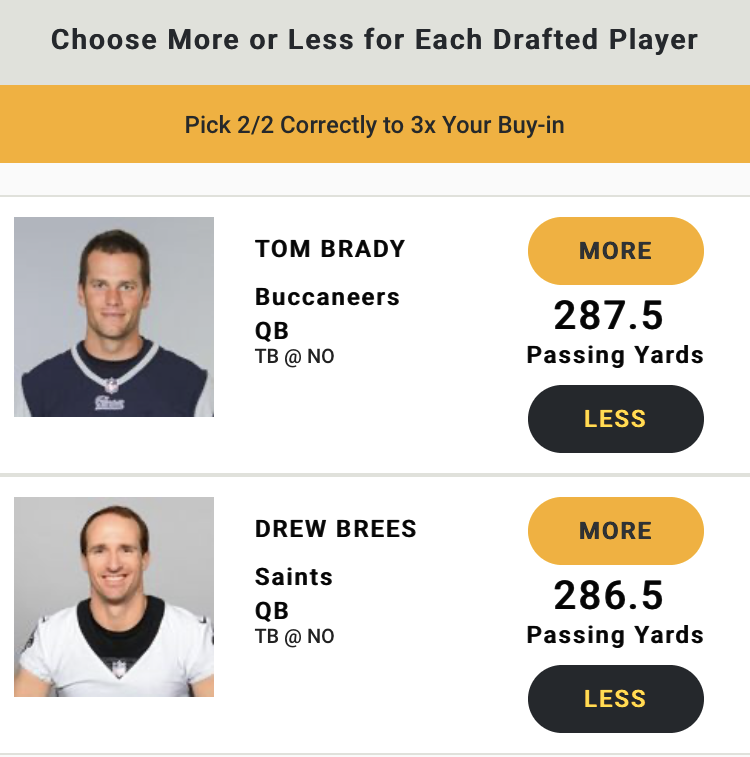
Task: Choose LESS for Drew Brees
Action: click(x=615, y=699)
